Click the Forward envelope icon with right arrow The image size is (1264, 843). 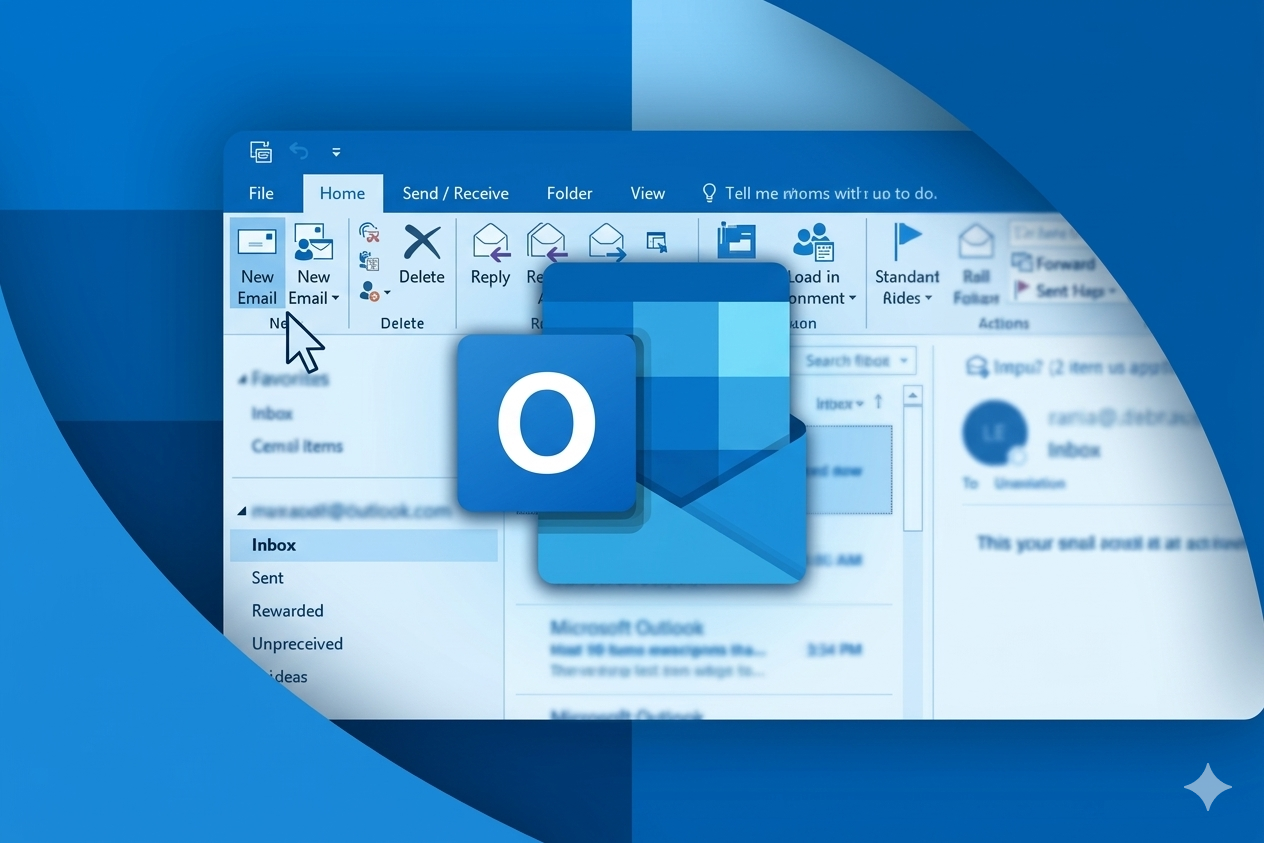[x=606, y=241]
